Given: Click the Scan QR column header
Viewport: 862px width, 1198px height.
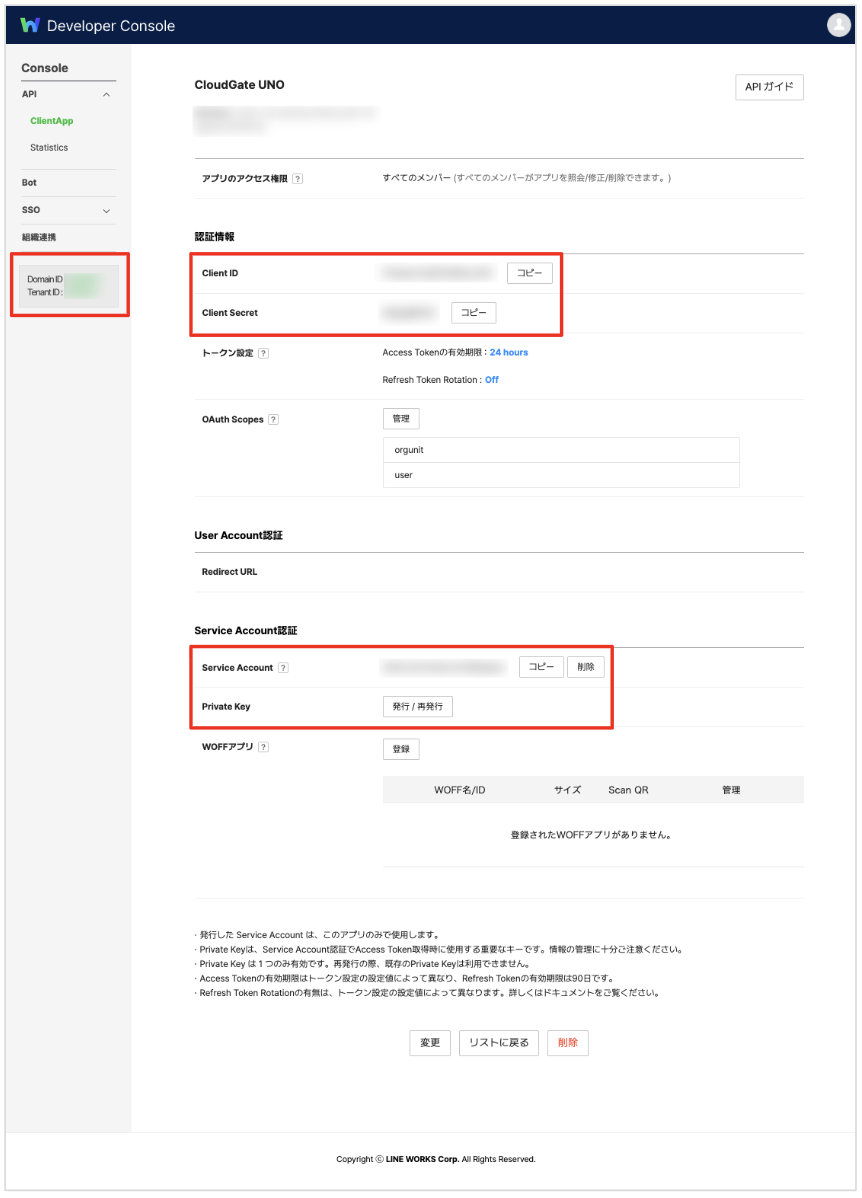Looking at the screenshot, I should coord(628,790).
